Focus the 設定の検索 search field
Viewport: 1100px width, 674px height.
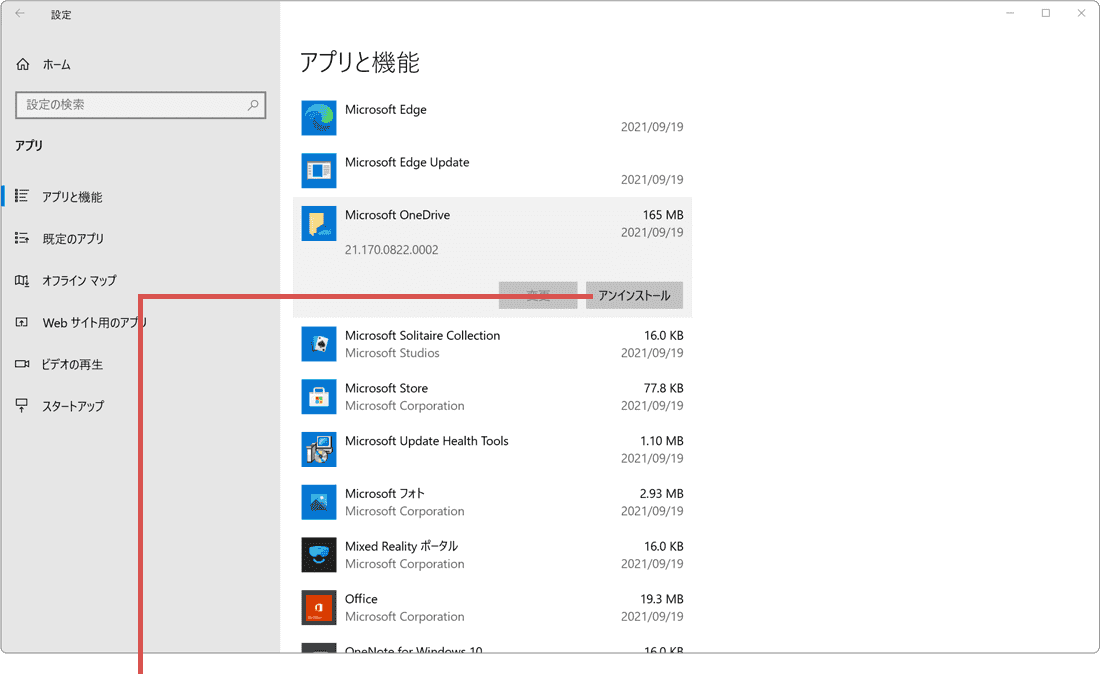(140, 105)
